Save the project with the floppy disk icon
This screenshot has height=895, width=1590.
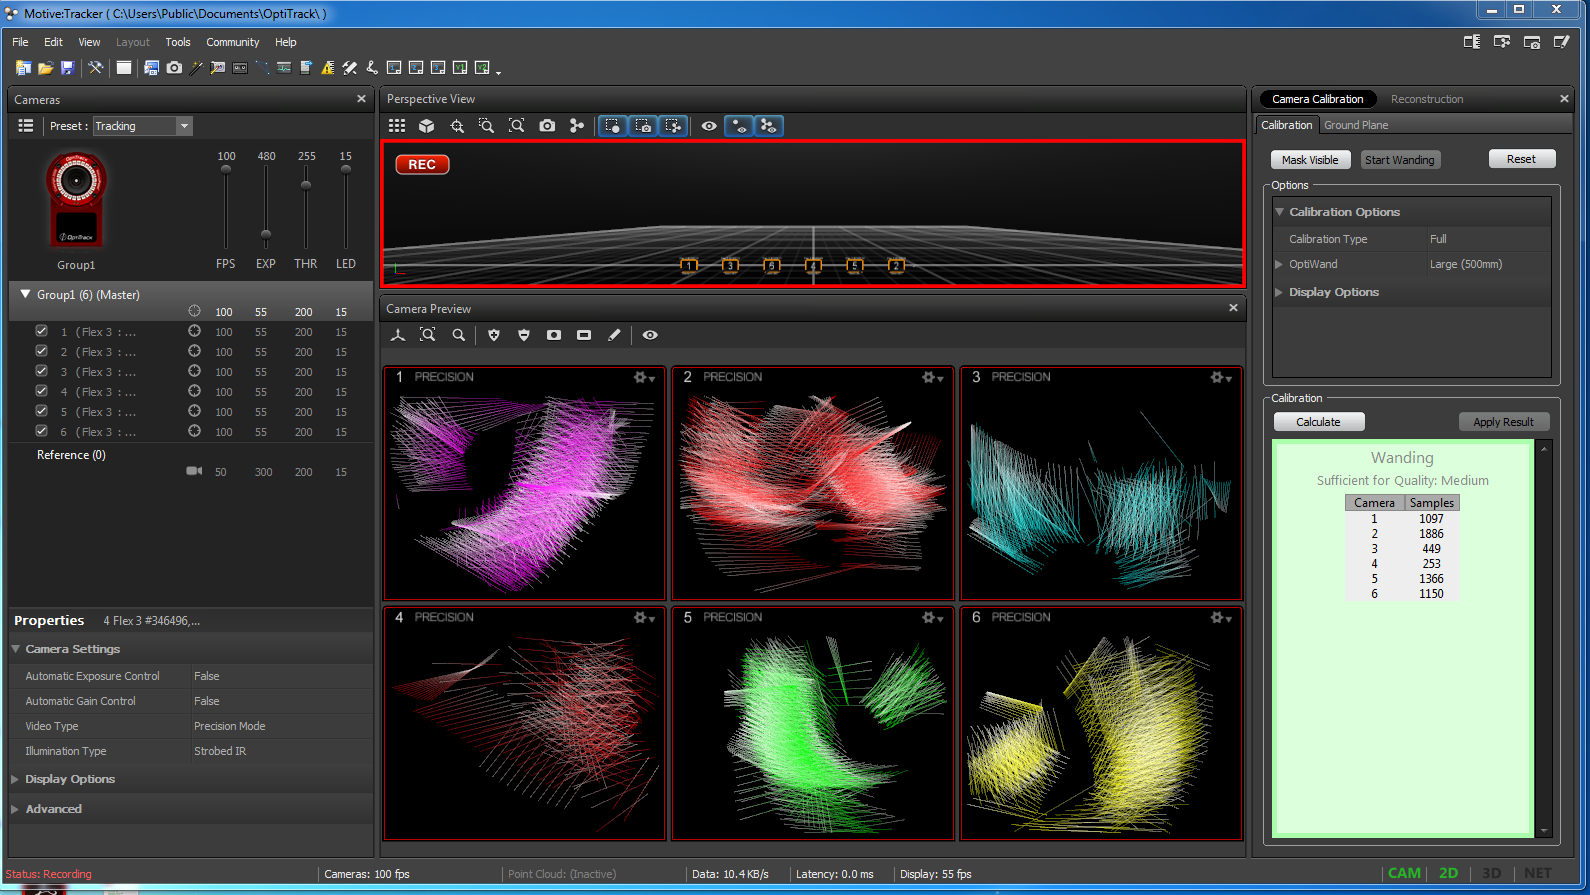click(x=67, y=68)
